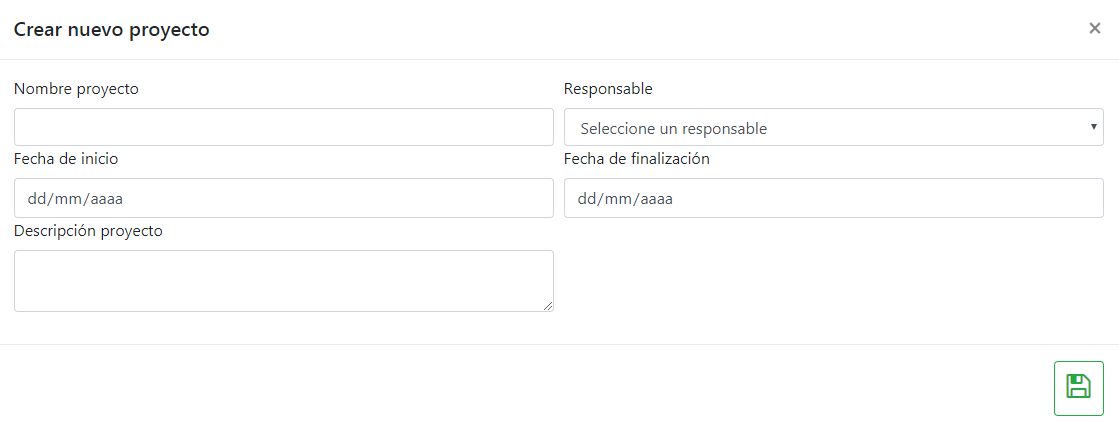Screen dimensions: 1119x430
Task: Focus the Nombre proyecto text field
Action: (x=283, y=127)
